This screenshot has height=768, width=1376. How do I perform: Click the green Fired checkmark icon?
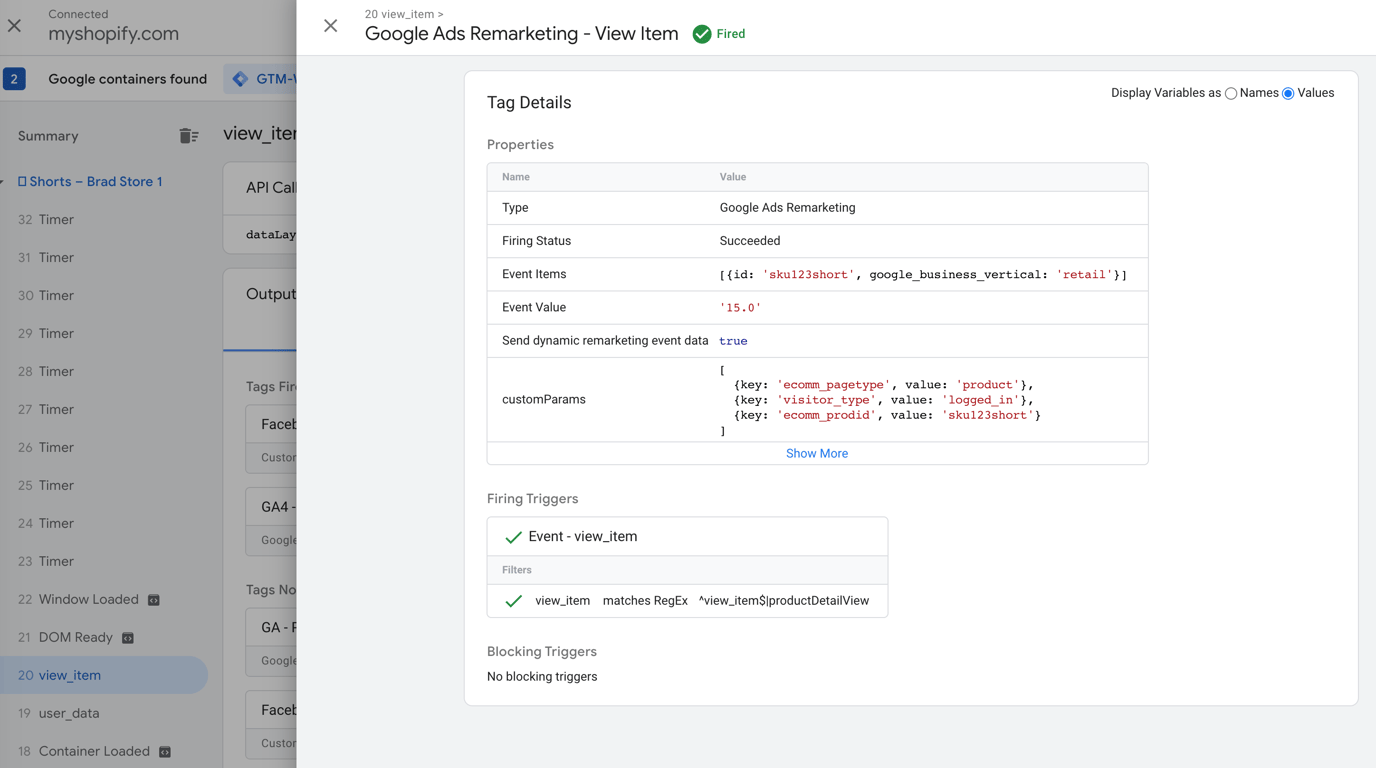coord(702,34)
